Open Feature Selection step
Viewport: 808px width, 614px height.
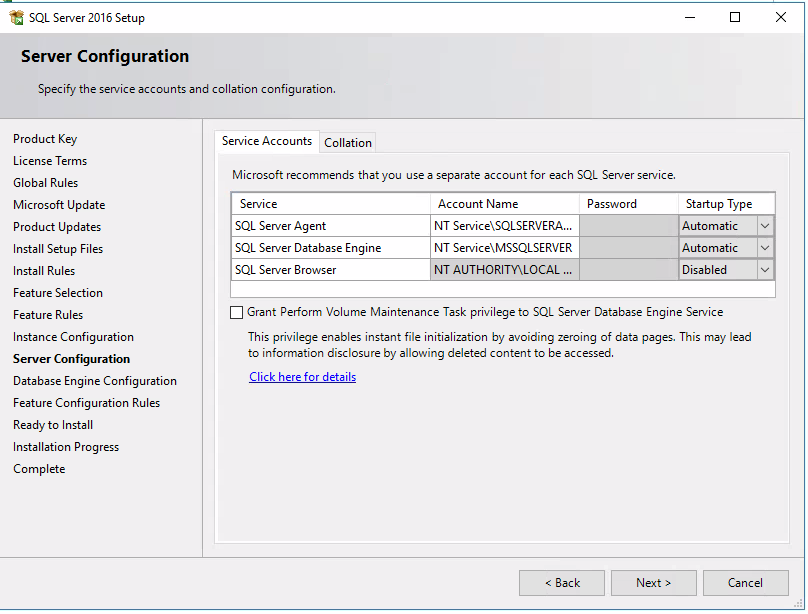(x=59, y=292)
